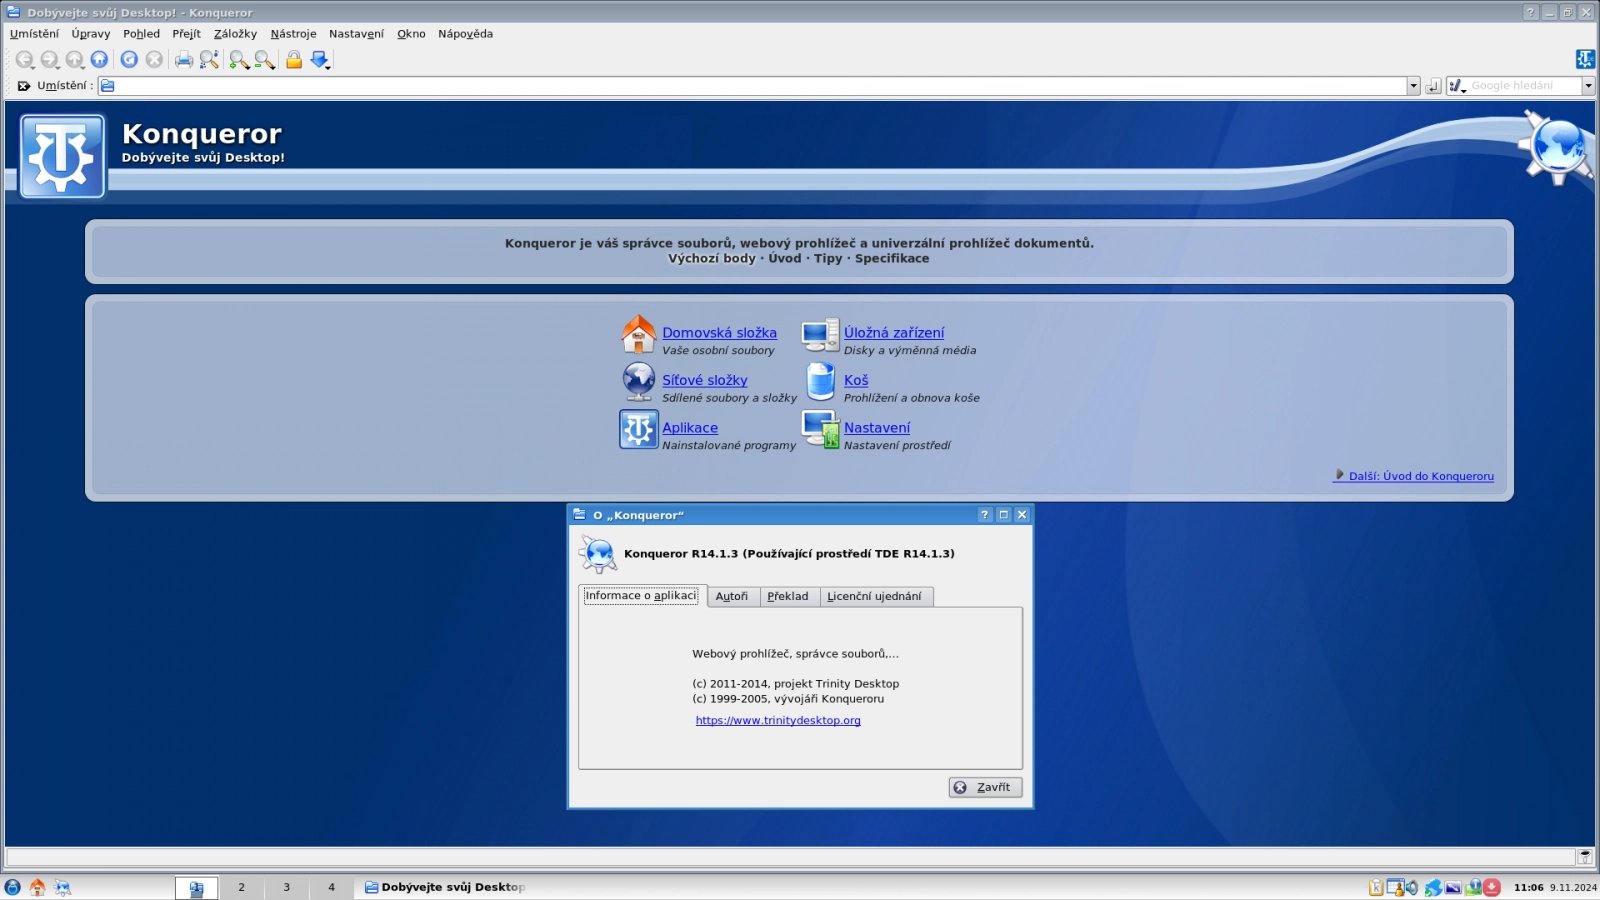Click the volume speaker tray icon
The height and width of the screenshot is (900, 1600).
pos(1411,887)
